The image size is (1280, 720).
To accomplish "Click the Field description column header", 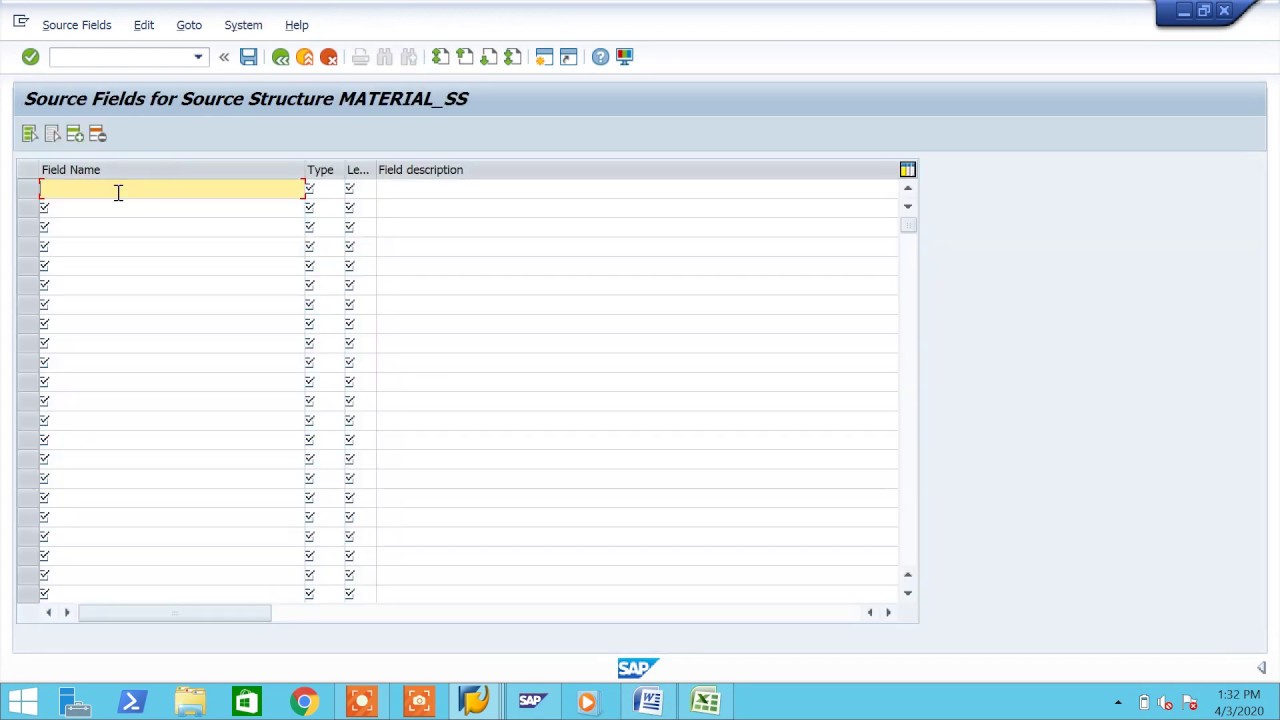I will pyautogui.click(x=637, y=170).
